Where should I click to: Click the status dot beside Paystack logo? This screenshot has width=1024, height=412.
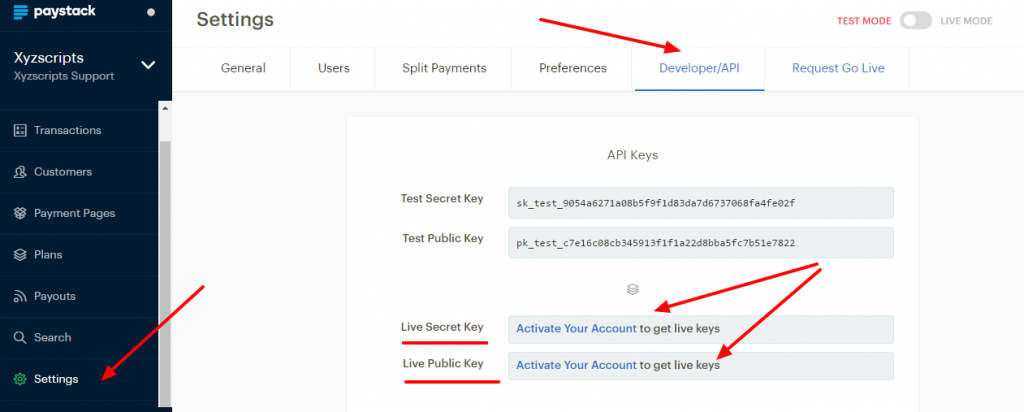coord(152,12)
